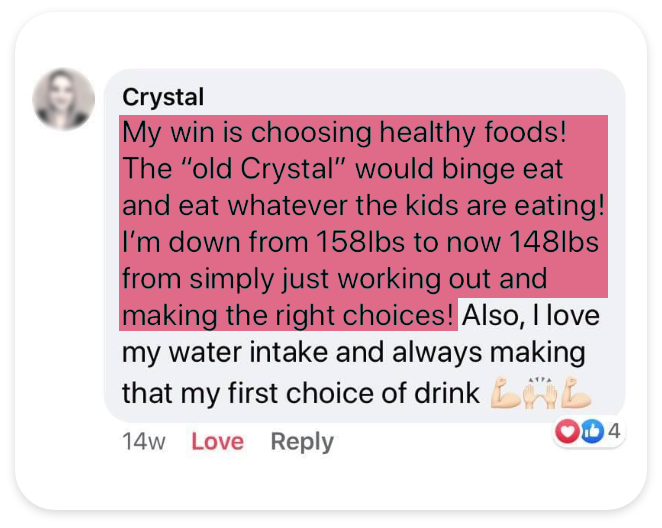Click the left flexed bicep emoji
This screenshot has width=662, height=528.
(x=505, y=393)
